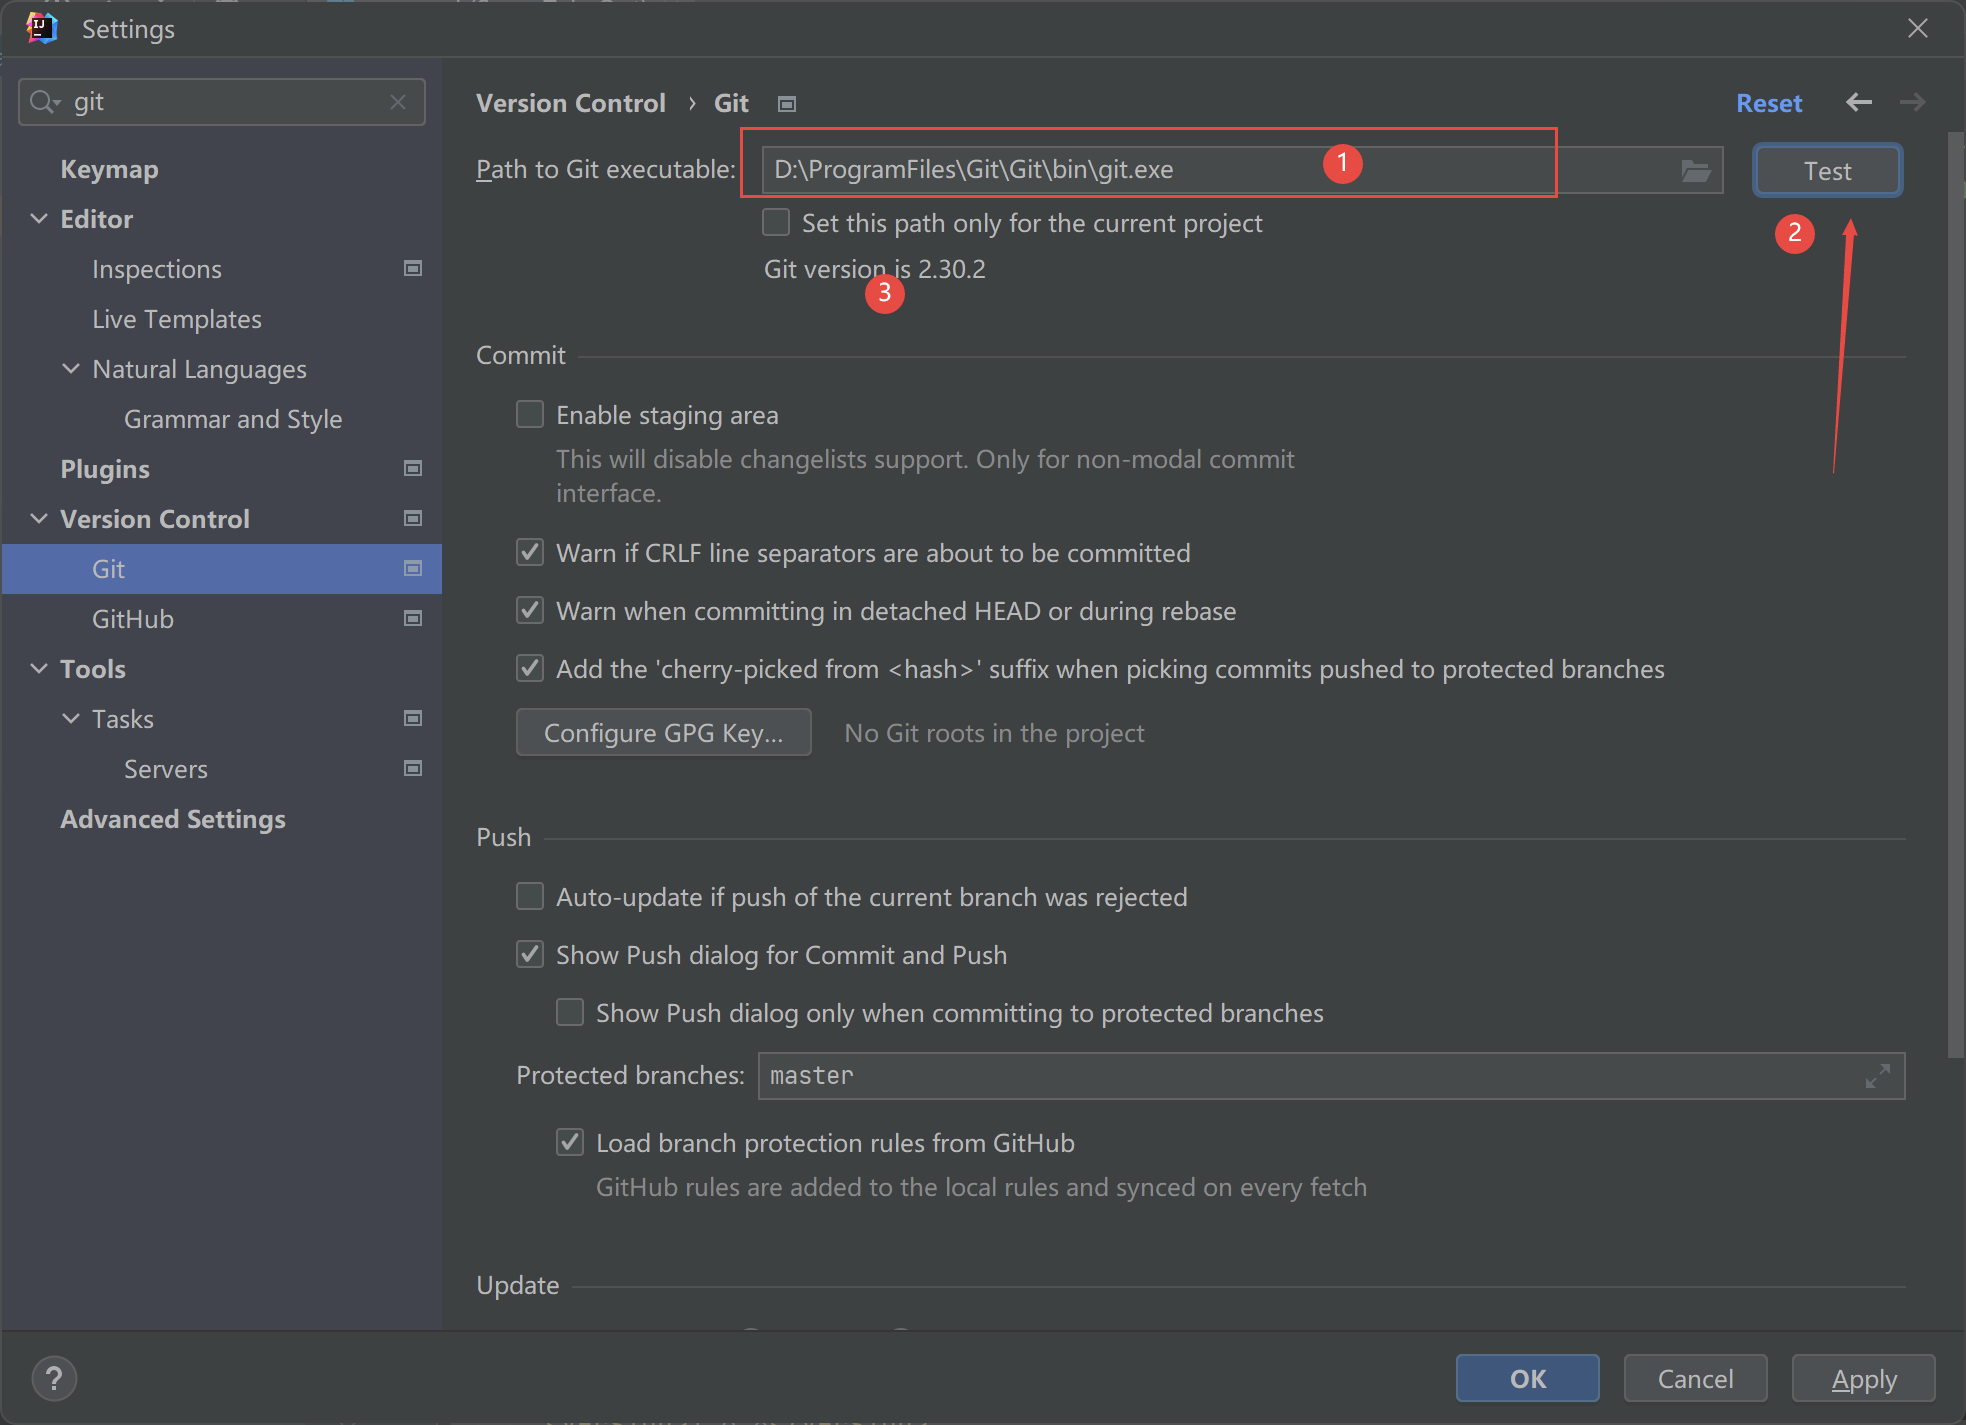This screenshot has height=1425, width=1966.
Task: Collapse the Version Control tree node
Action: point(39,519)
